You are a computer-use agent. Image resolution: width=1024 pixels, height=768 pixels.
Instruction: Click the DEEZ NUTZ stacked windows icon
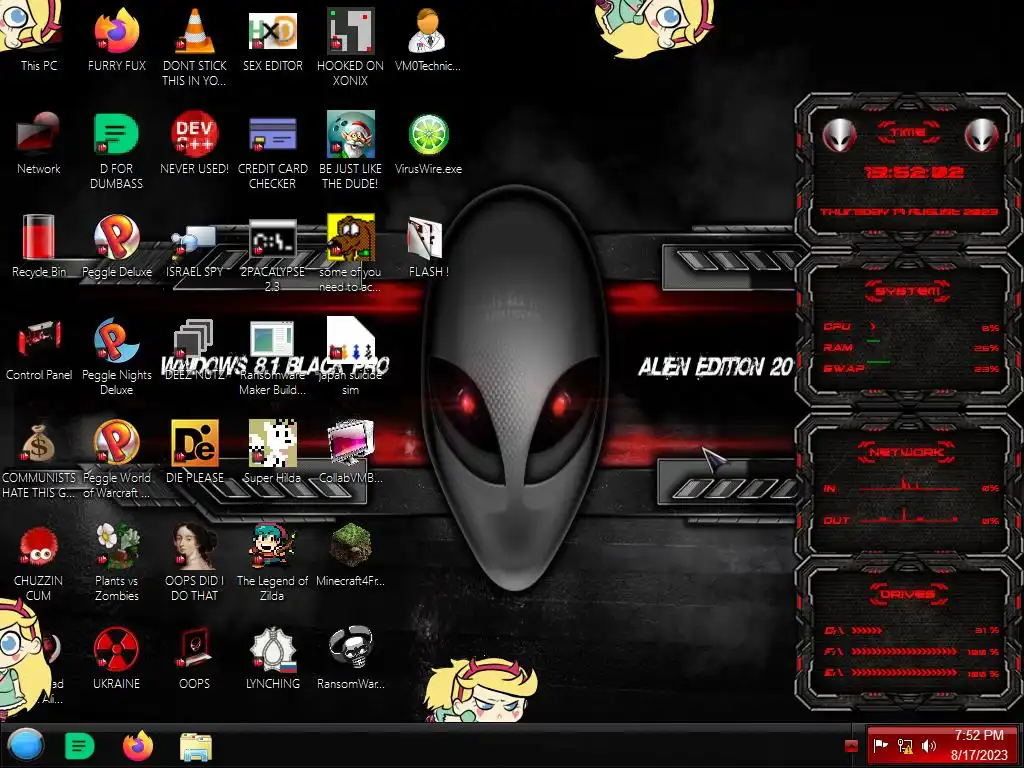pos(194,349)
